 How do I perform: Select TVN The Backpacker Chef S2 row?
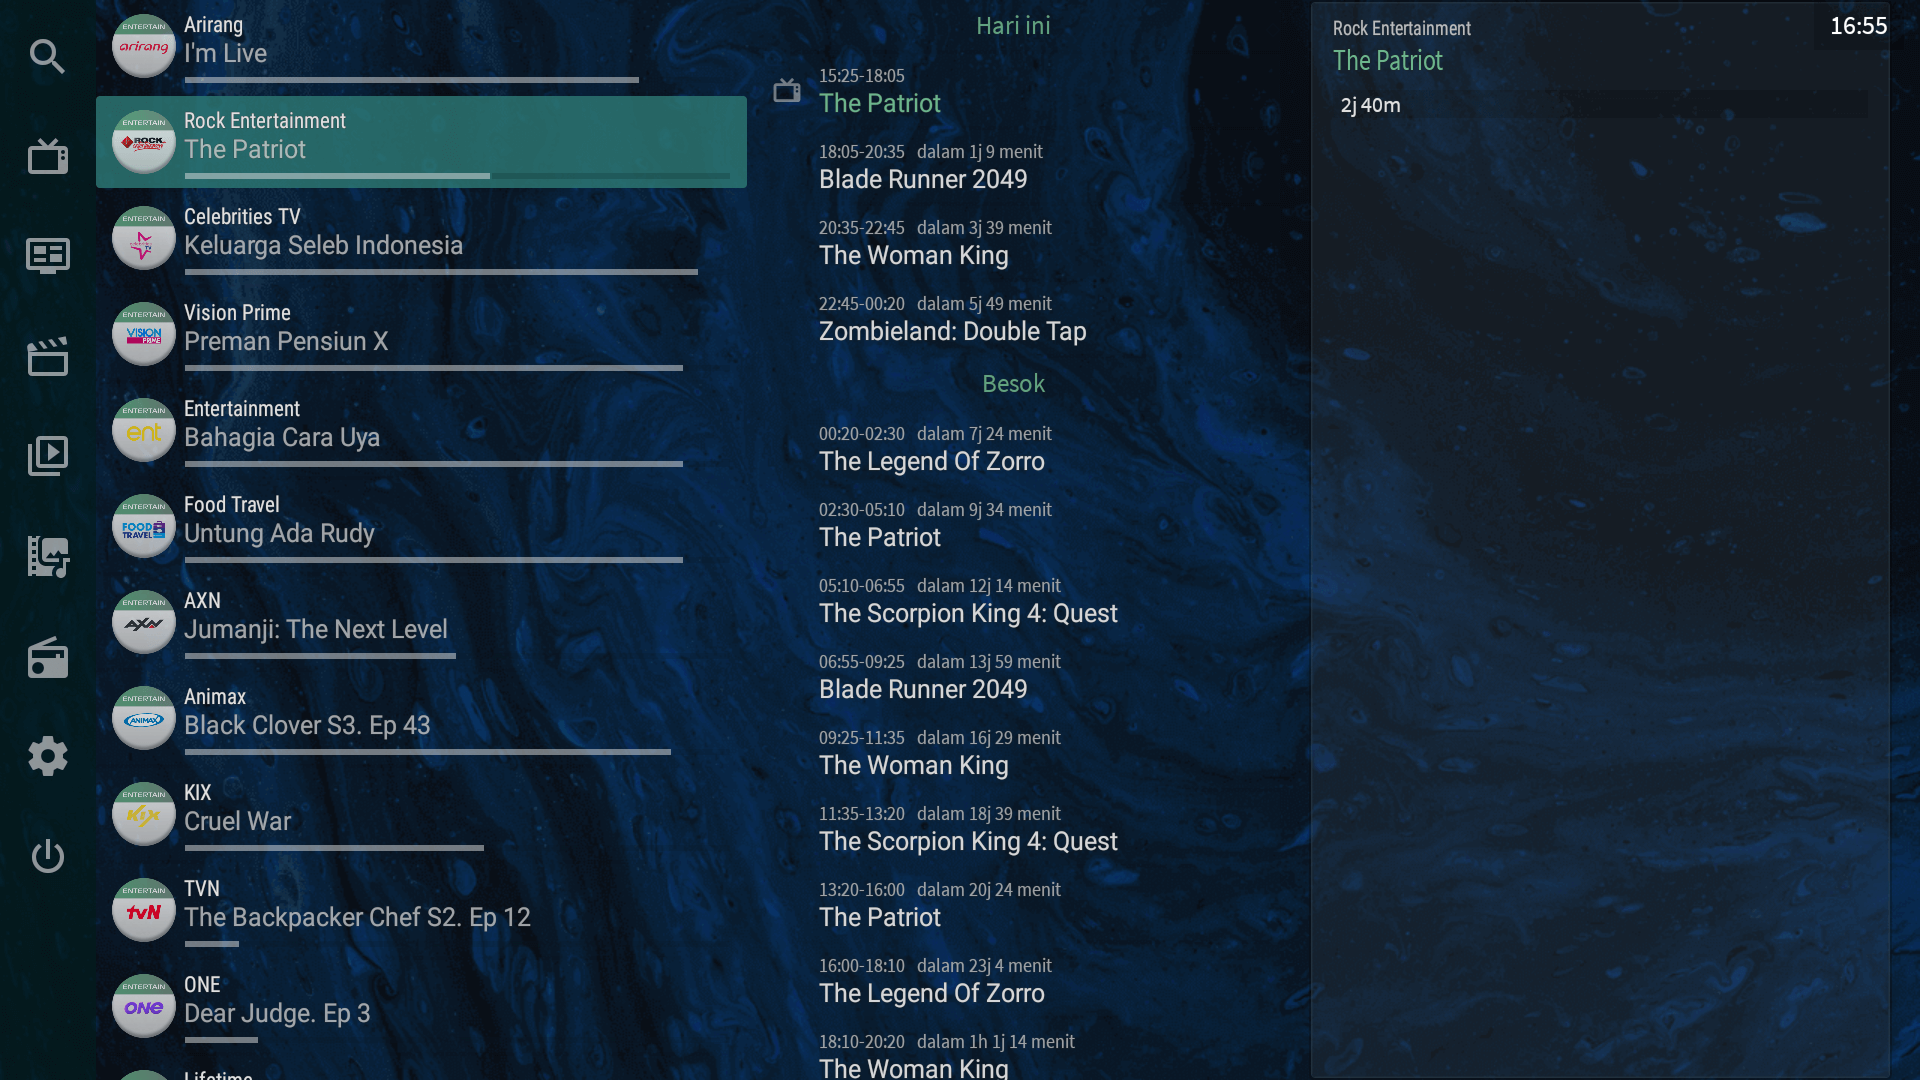[421, 910]
